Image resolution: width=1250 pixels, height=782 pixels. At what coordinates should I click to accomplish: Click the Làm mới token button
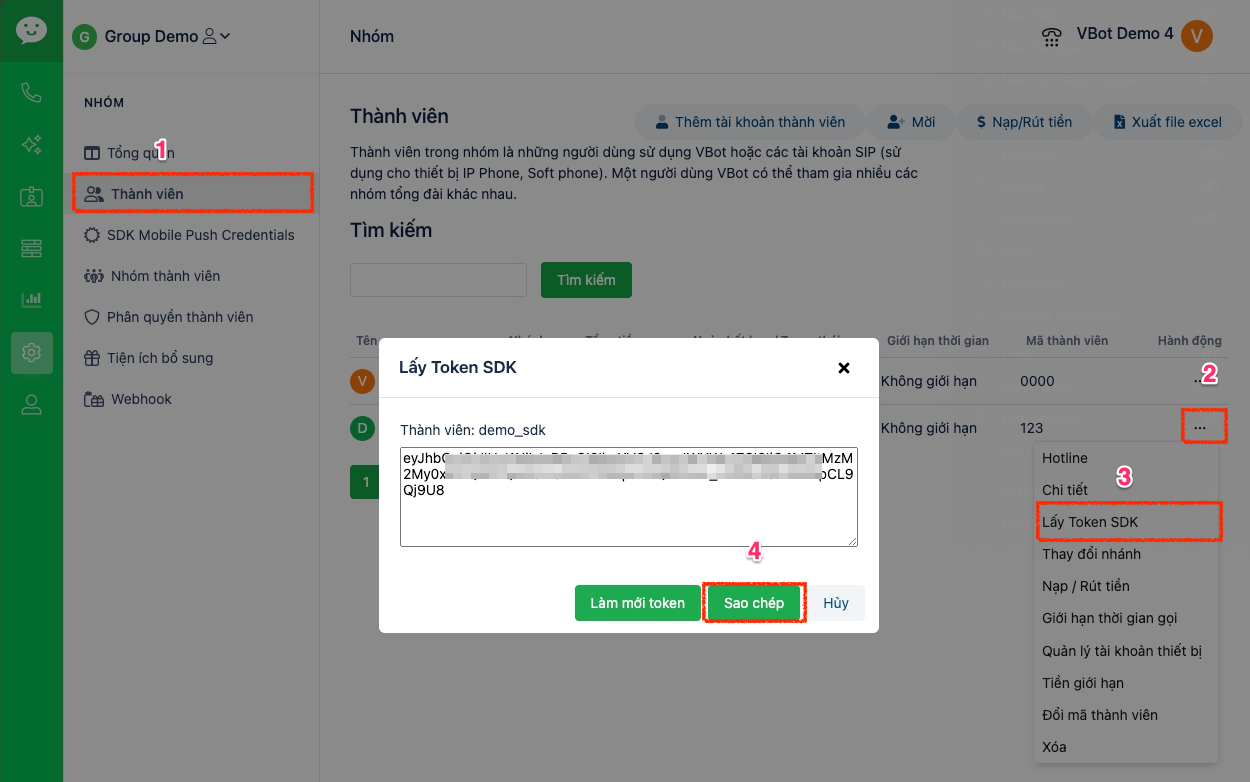click(x=637, y=603)
